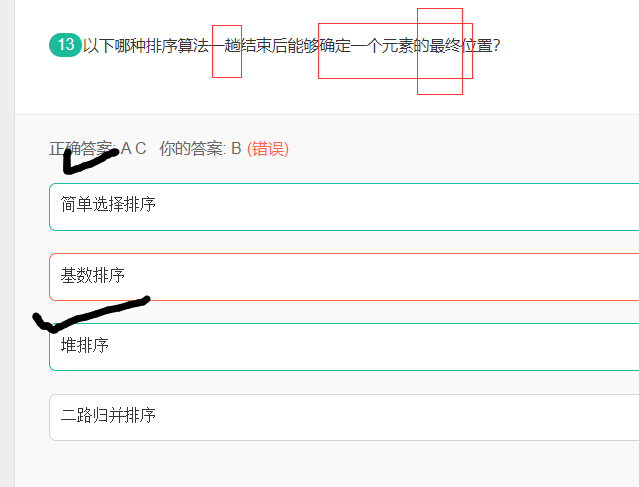Click the word 最终 inside the tall red box

pyautogui.click(x=445, y=46)
